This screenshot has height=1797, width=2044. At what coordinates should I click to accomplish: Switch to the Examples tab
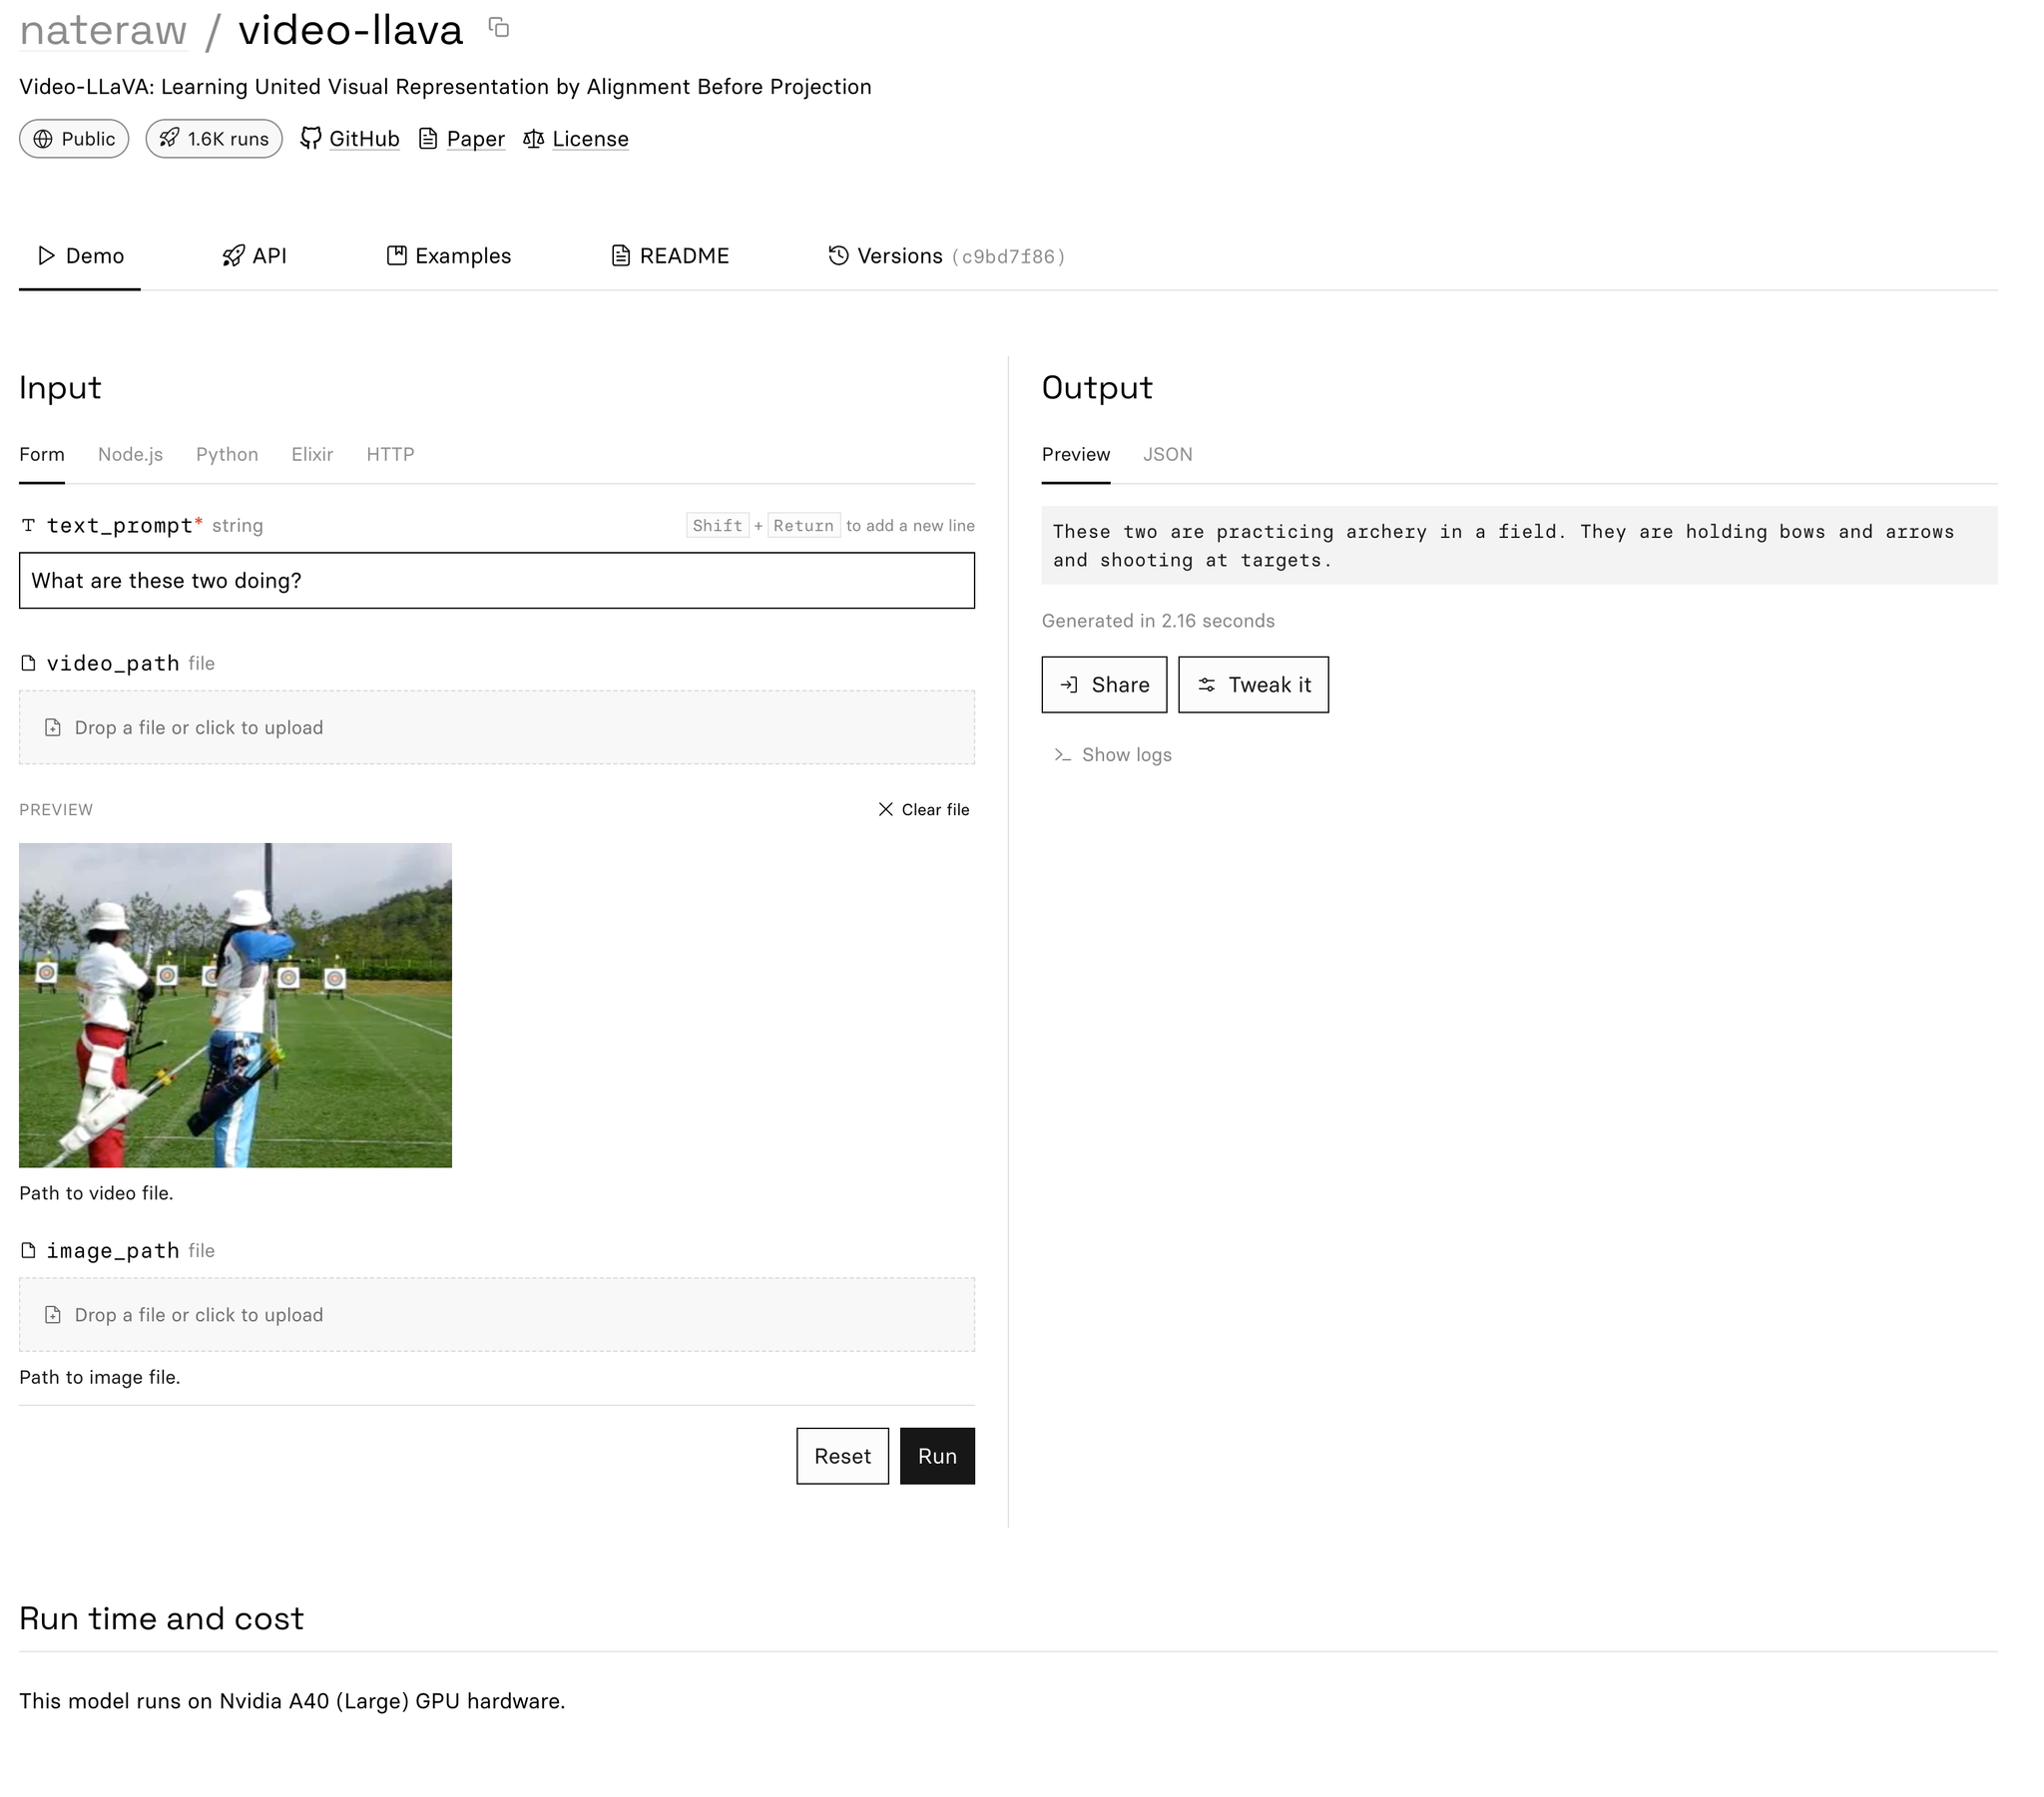[x=449, y=256]
